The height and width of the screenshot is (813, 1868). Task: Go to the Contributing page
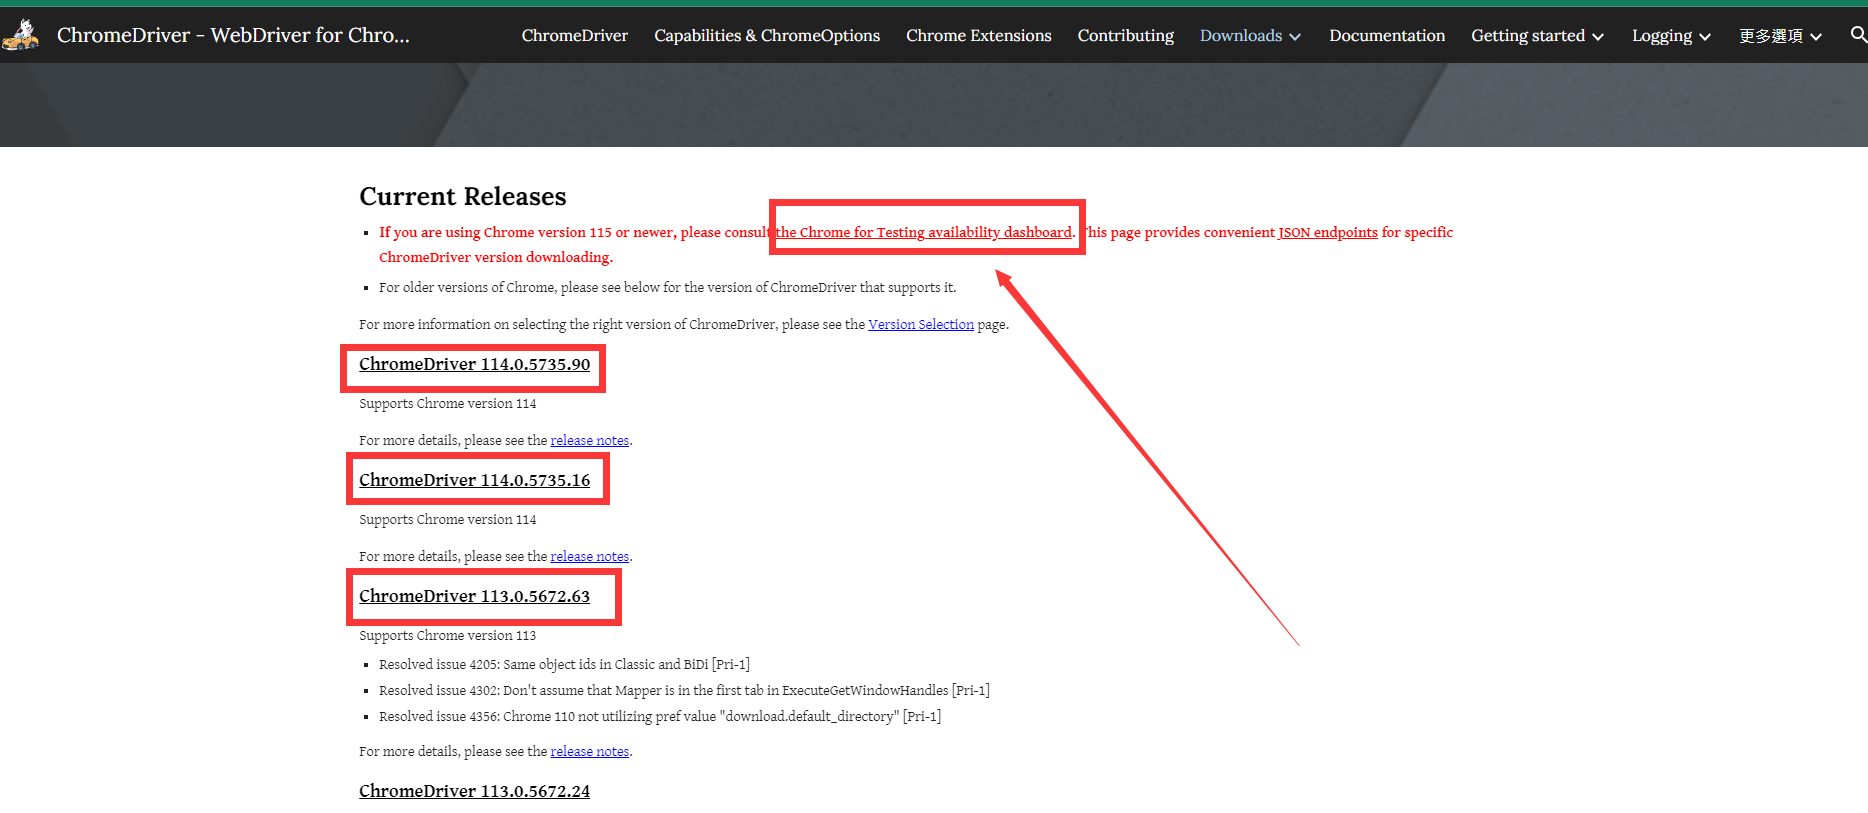[x=1126, y=35]
